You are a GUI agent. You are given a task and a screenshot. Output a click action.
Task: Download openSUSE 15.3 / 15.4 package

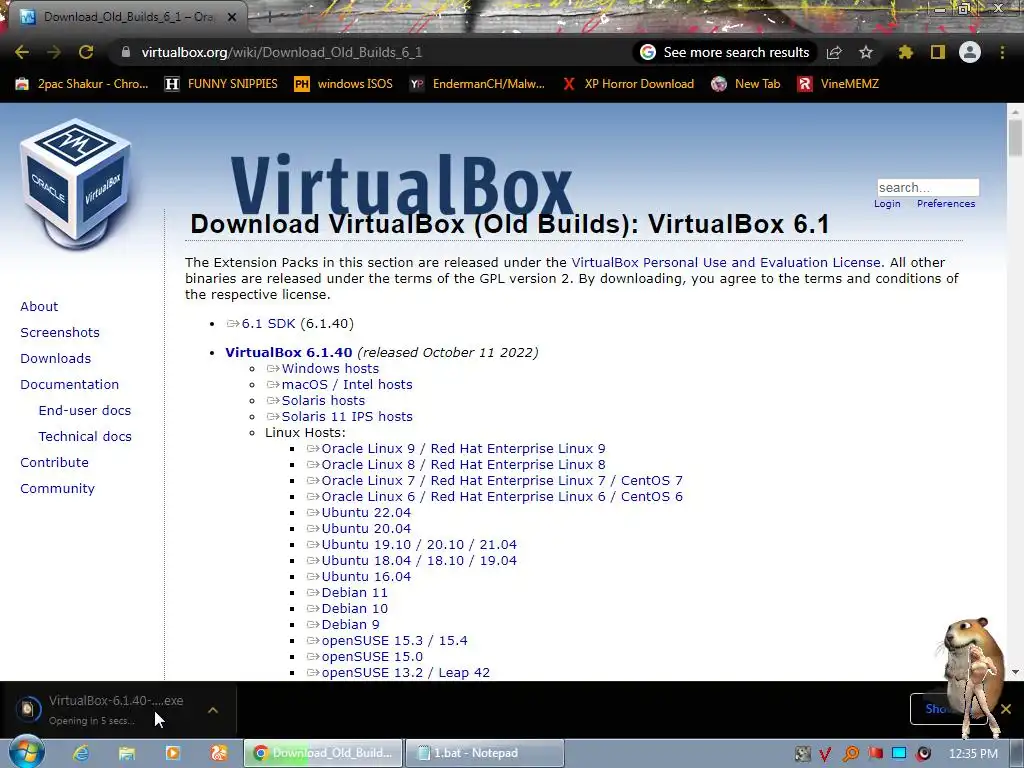click(387, 641)
